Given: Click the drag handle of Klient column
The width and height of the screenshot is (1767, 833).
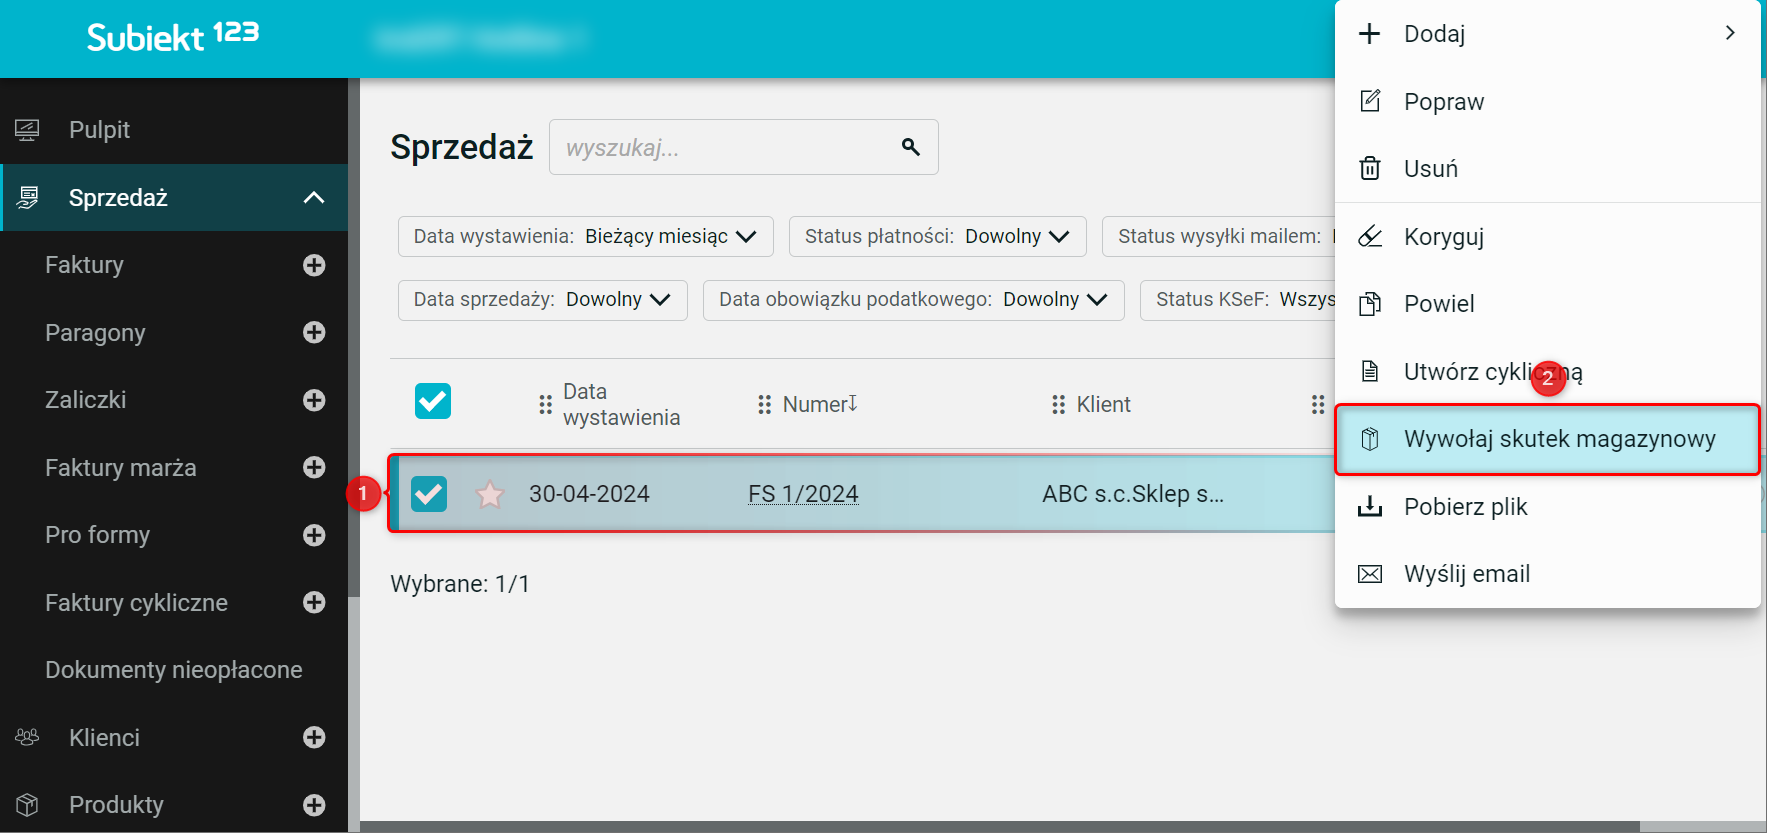Looking at the screenshot, I should coord(1058,404).
